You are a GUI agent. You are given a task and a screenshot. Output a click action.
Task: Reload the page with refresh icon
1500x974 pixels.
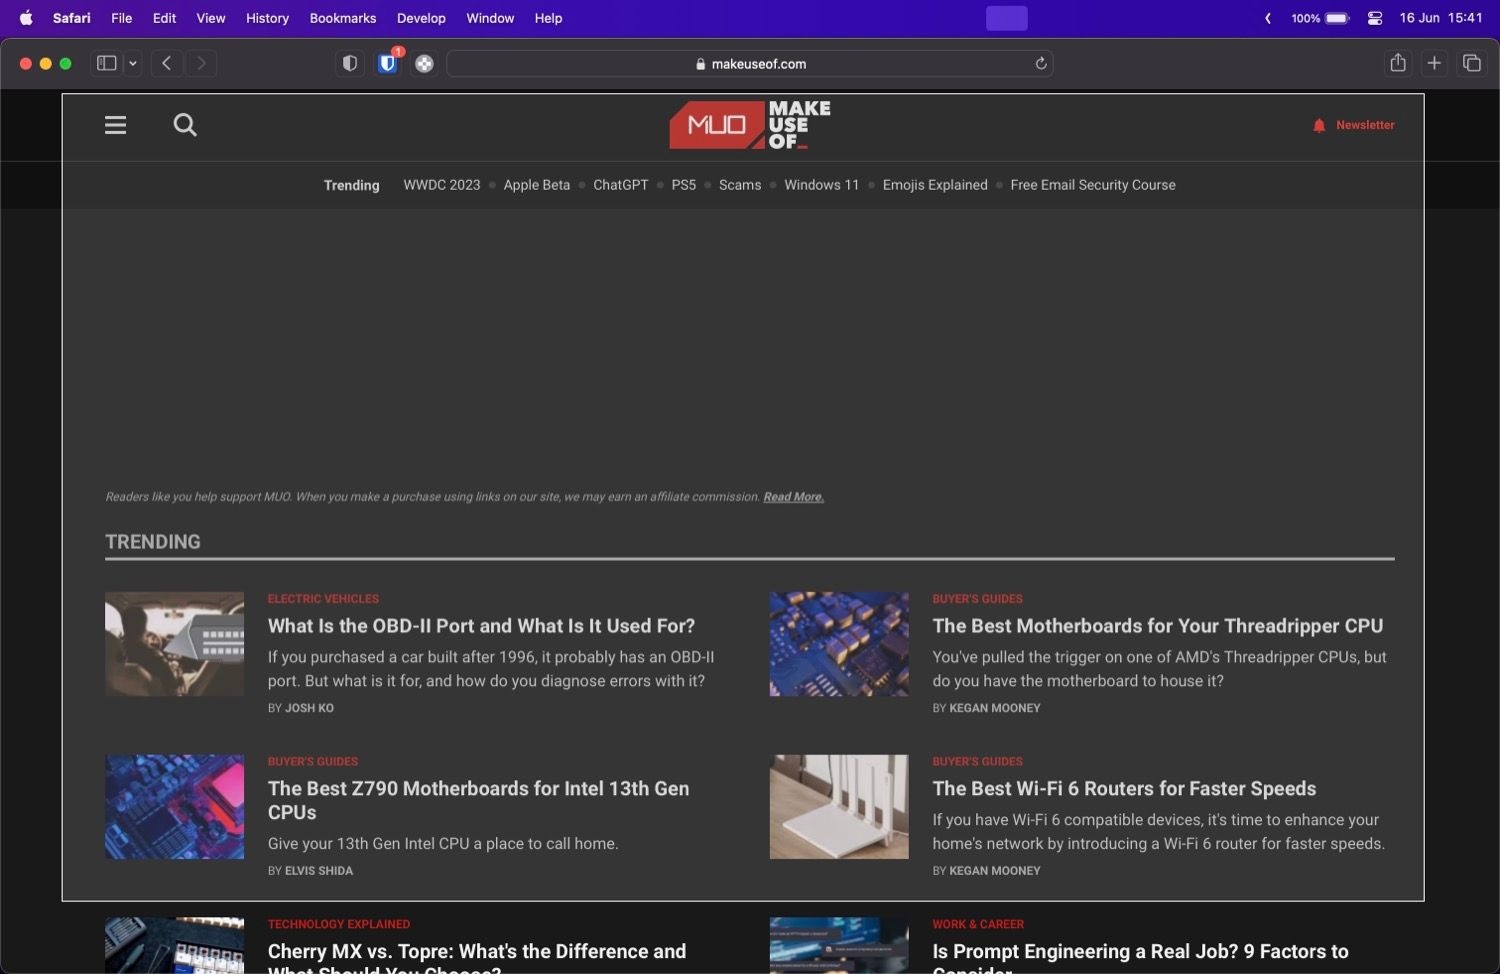click(1041, 64)
